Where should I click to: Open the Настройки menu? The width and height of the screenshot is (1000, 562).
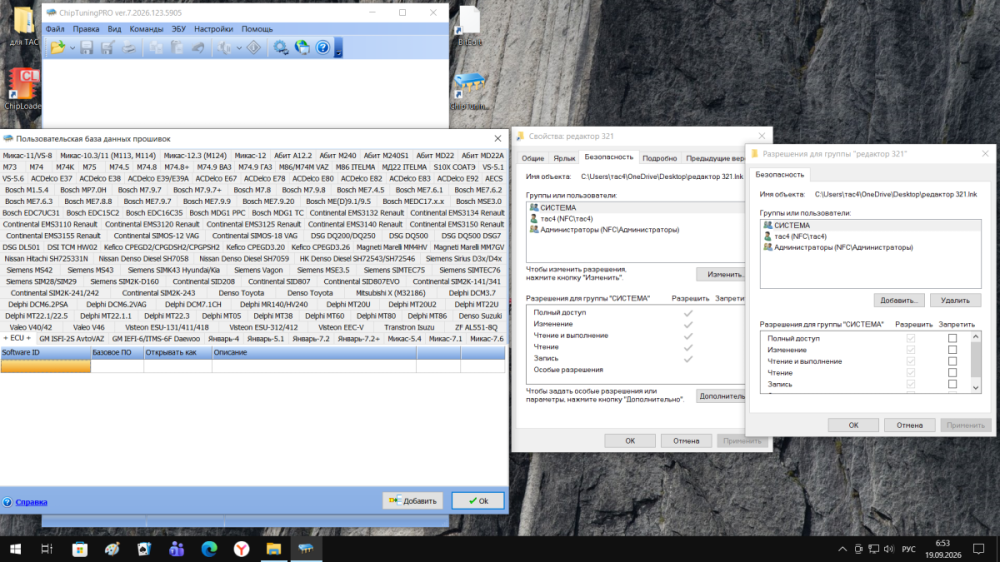tap(214, 29)
